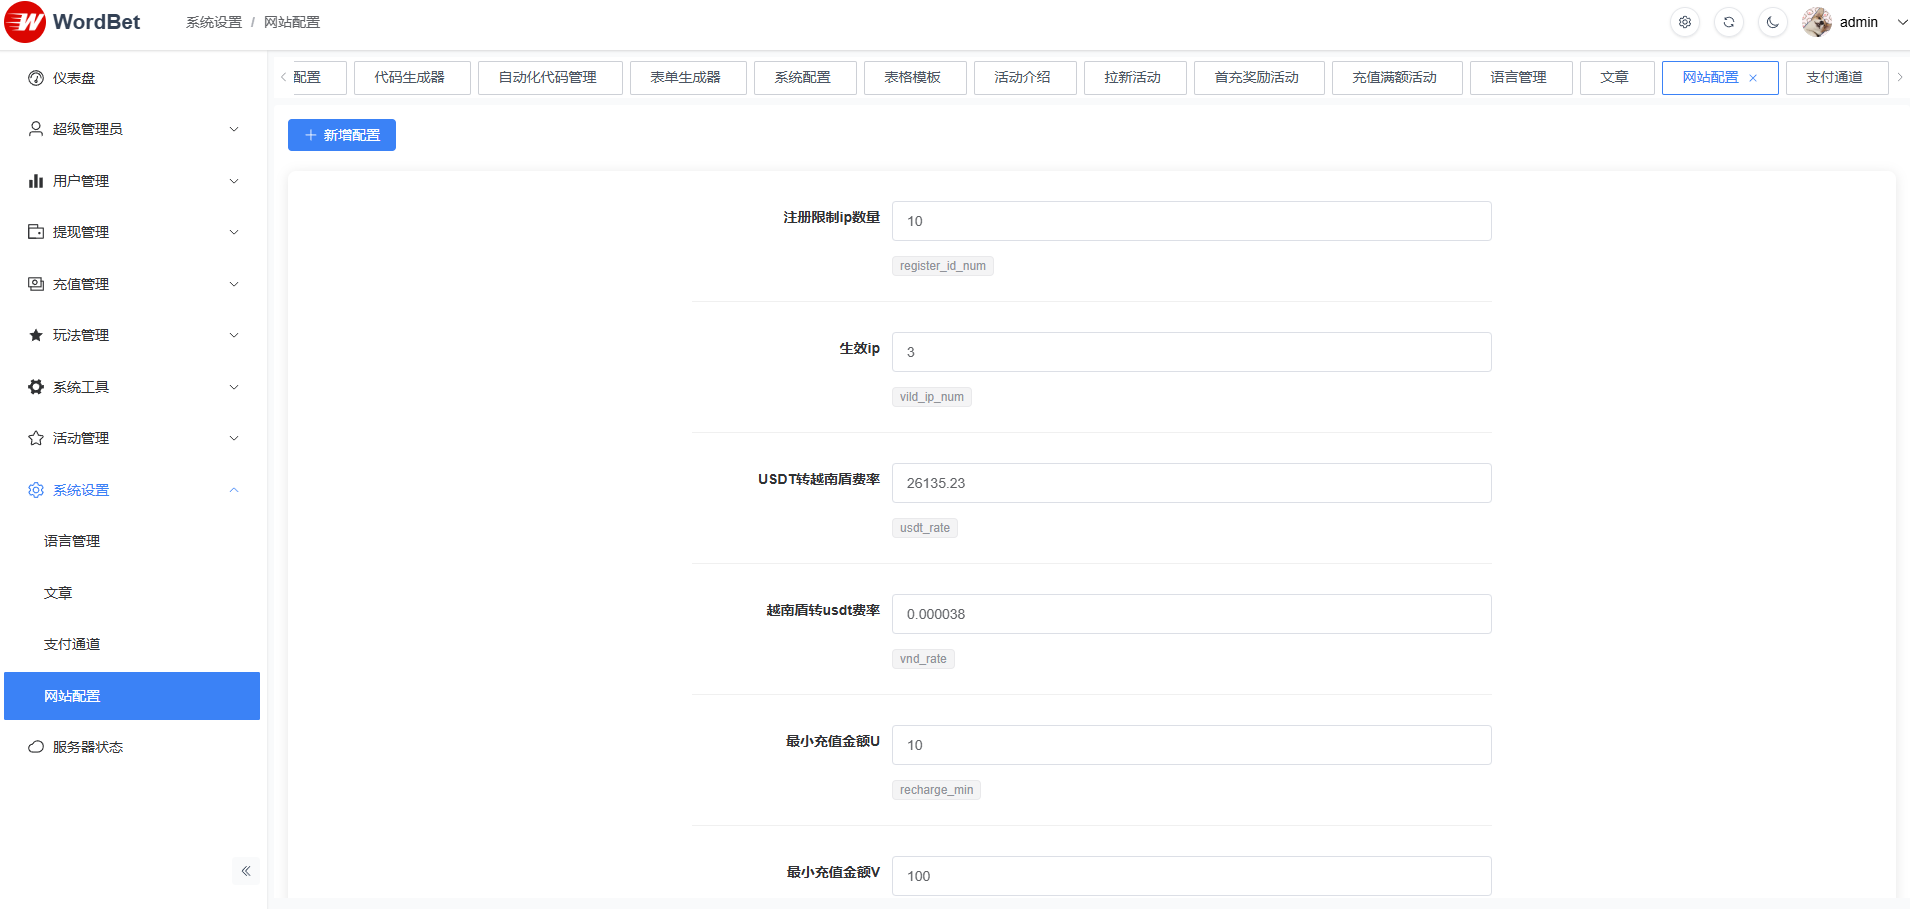
Task: Close the 网站配置 tab
Action: pyautogui.click(x=1753, y=78)
